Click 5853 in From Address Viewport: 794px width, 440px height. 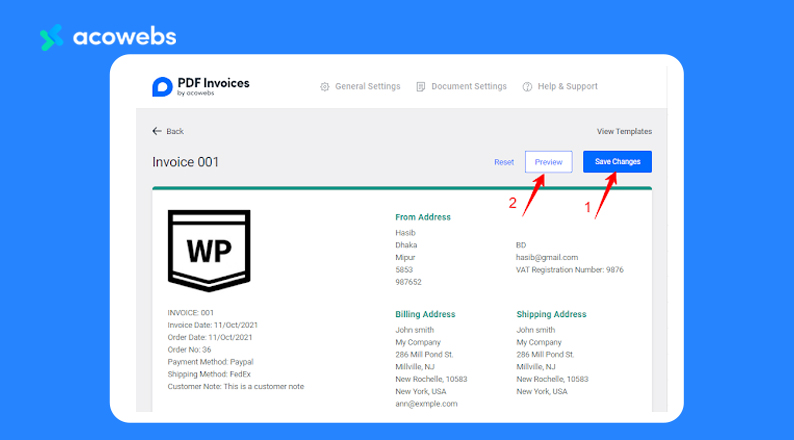[x=404, y=270]
